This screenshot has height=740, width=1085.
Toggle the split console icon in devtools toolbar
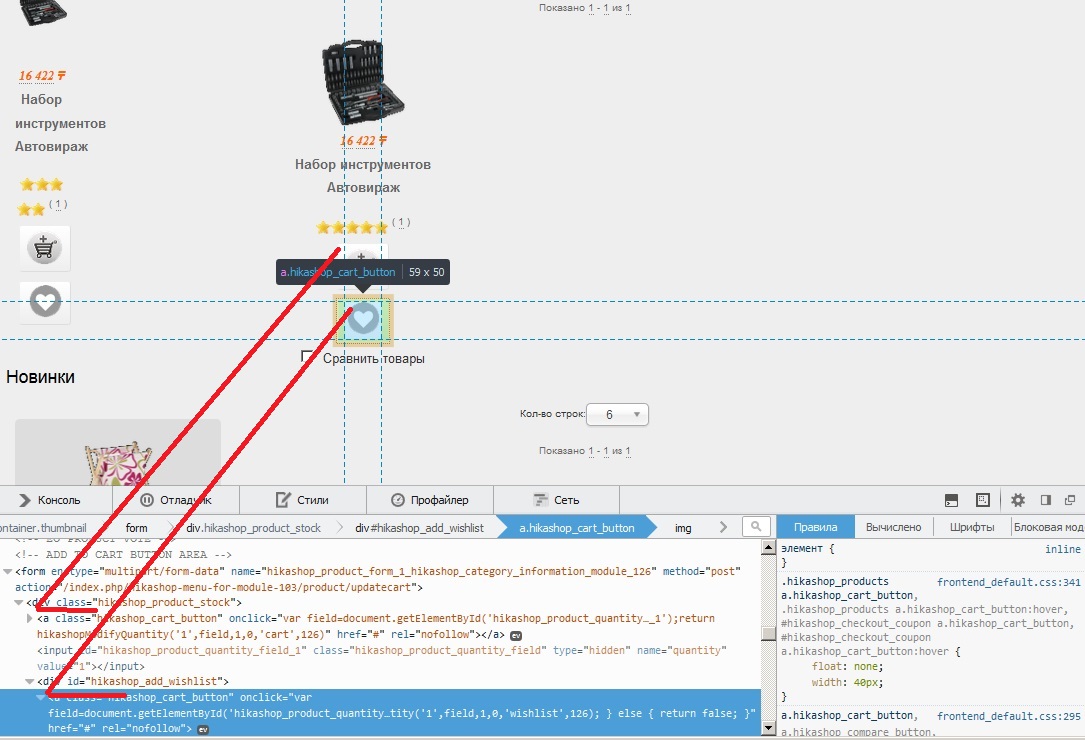point(951,500)
